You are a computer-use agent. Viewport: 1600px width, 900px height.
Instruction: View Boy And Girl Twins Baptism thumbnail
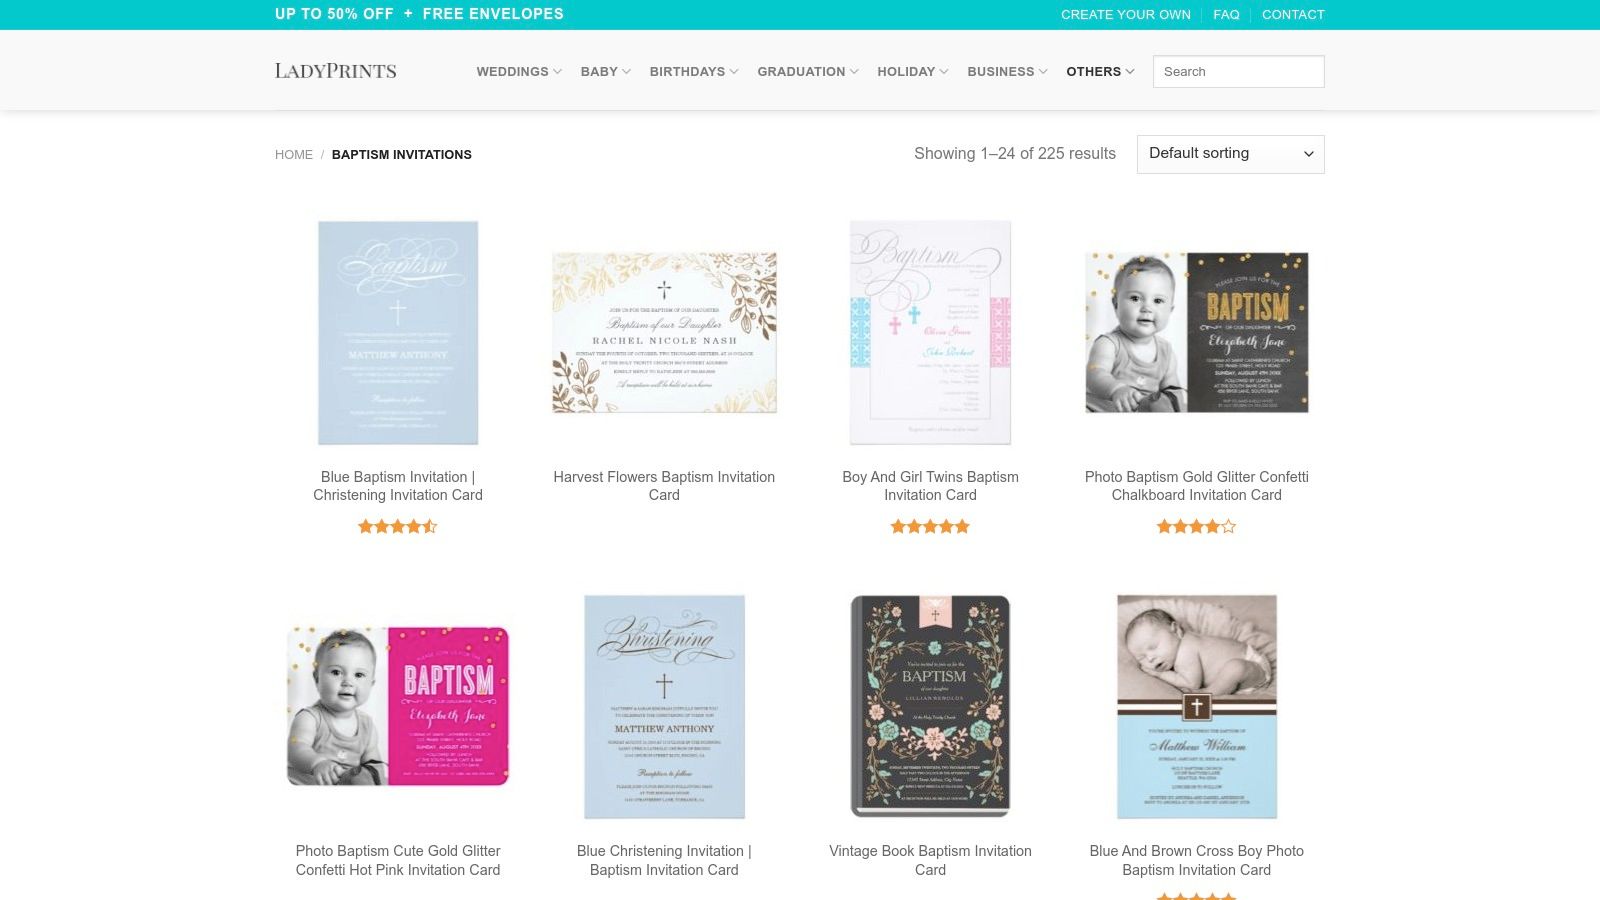point(930,333)
